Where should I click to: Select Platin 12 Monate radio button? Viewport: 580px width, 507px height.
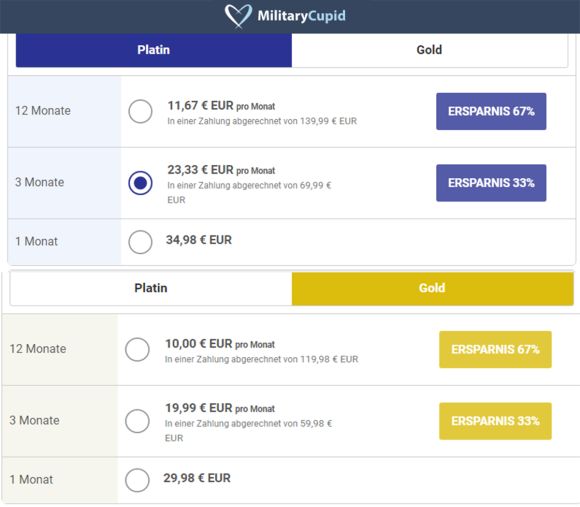140,111
